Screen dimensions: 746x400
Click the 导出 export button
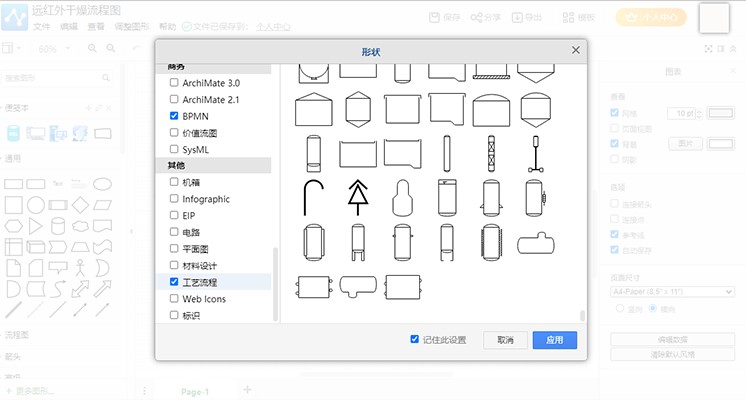[x=527, y=18]
